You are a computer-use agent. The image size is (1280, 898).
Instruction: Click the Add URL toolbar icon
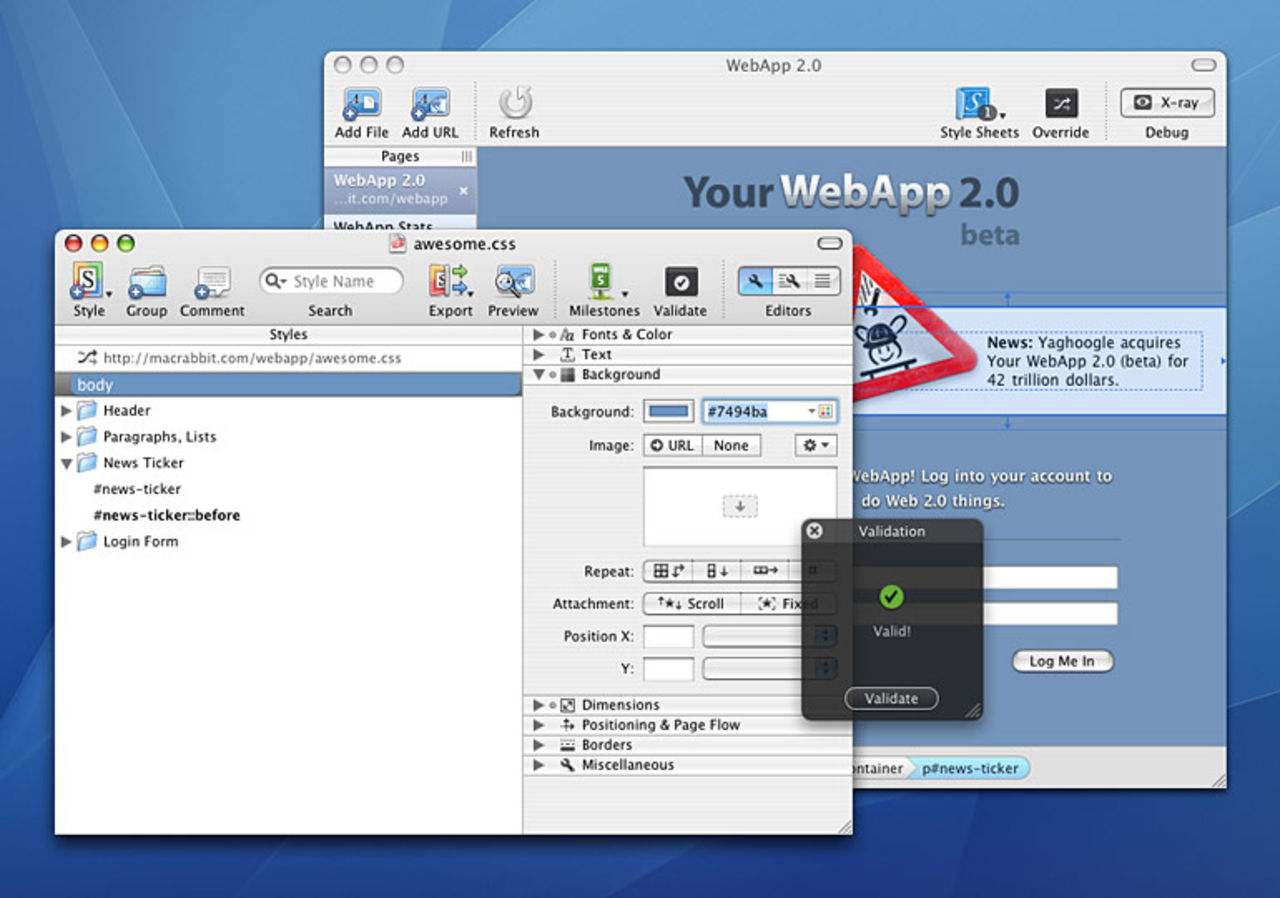pos(430,104)
